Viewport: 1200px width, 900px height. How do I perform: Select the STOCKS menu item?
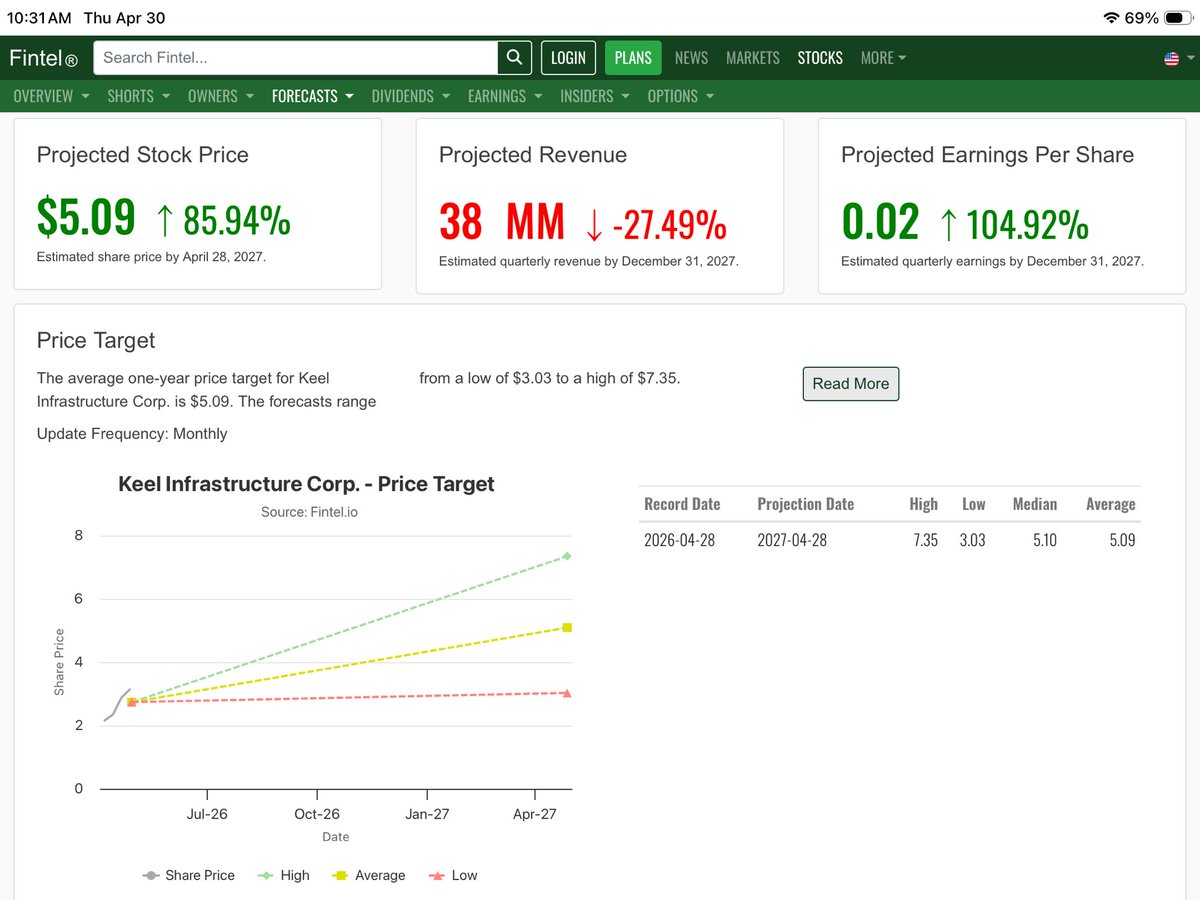(820, 58)
